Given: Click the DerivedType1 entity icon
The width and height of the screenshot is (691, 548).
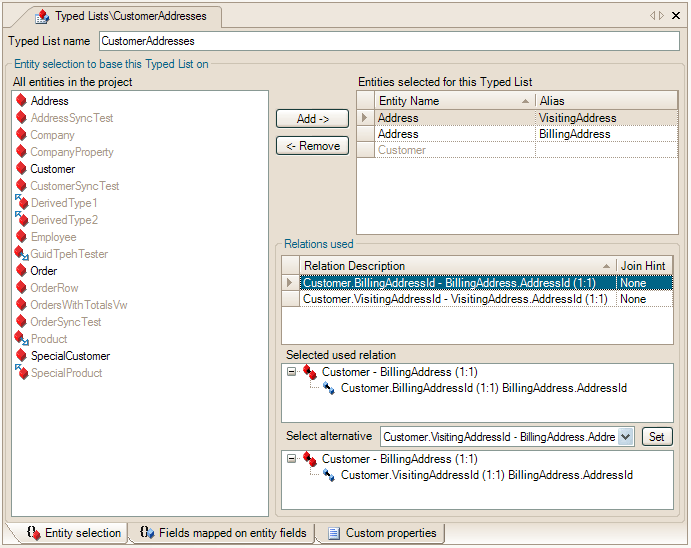Looking at the screenshot, I should (x=21, y=203).
